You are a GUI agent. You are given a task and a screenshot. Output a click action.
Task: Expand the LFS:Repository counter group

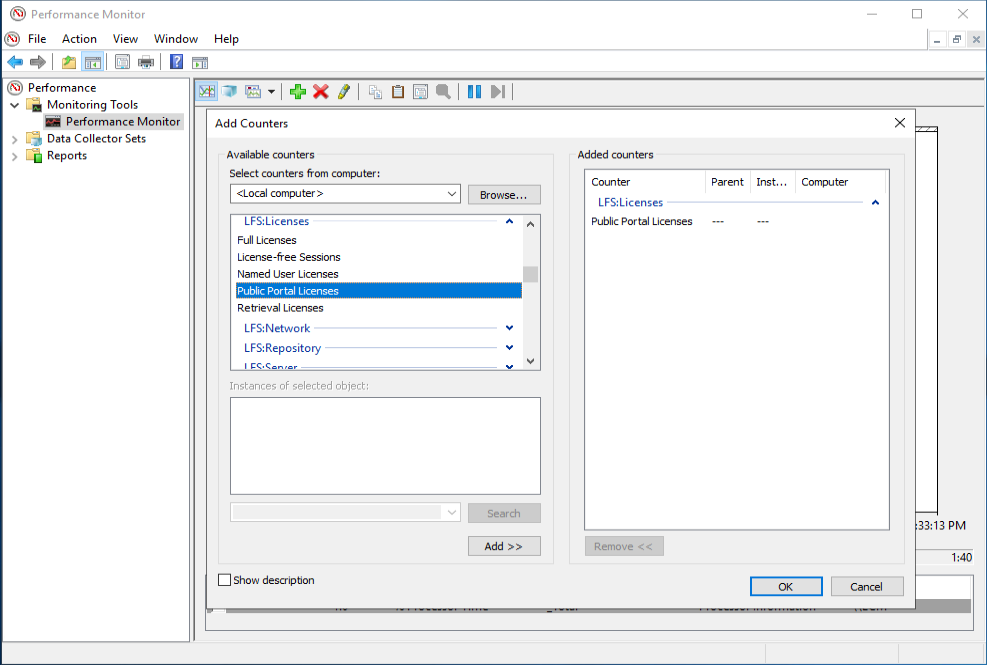pyautogui.click(x=509, y=348)
